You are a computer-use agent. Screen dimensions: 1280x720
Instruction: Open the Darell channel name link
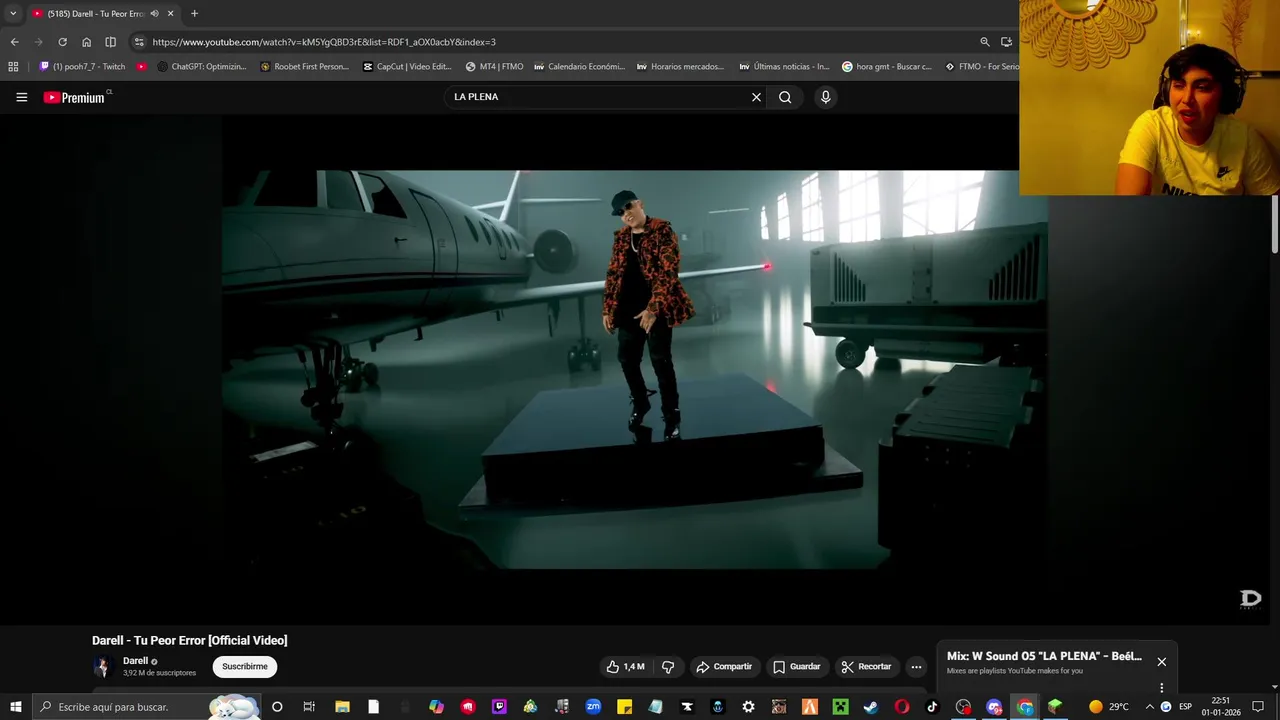tap(135, 661)
